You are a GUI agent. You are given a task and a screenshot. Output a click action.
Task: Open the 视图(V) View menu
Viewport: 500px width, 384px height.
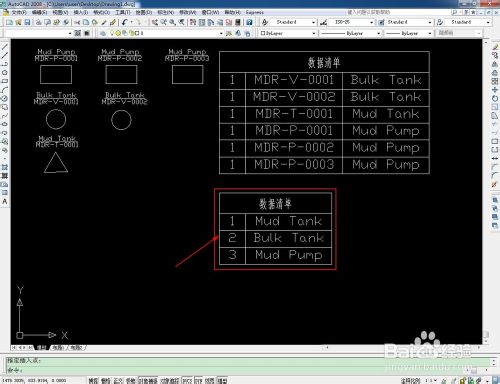coord(60,12)
